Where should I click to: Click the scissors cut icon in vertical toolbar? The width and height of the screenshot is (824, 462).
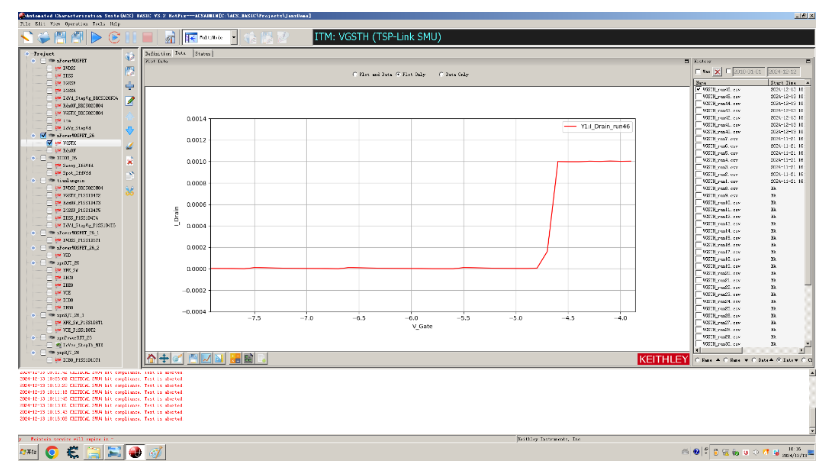130,191
